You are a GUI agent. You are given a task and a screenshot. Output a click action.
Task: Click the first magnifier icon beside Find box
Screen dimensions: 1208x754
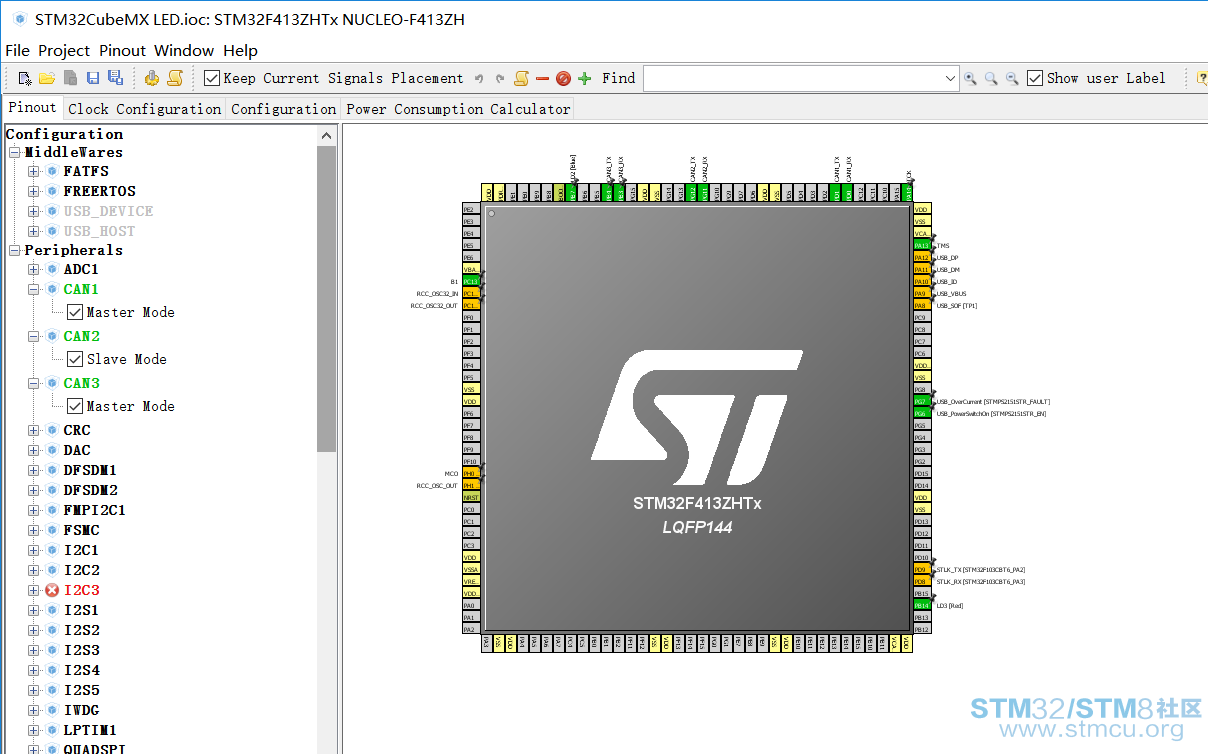click(970, 78)
